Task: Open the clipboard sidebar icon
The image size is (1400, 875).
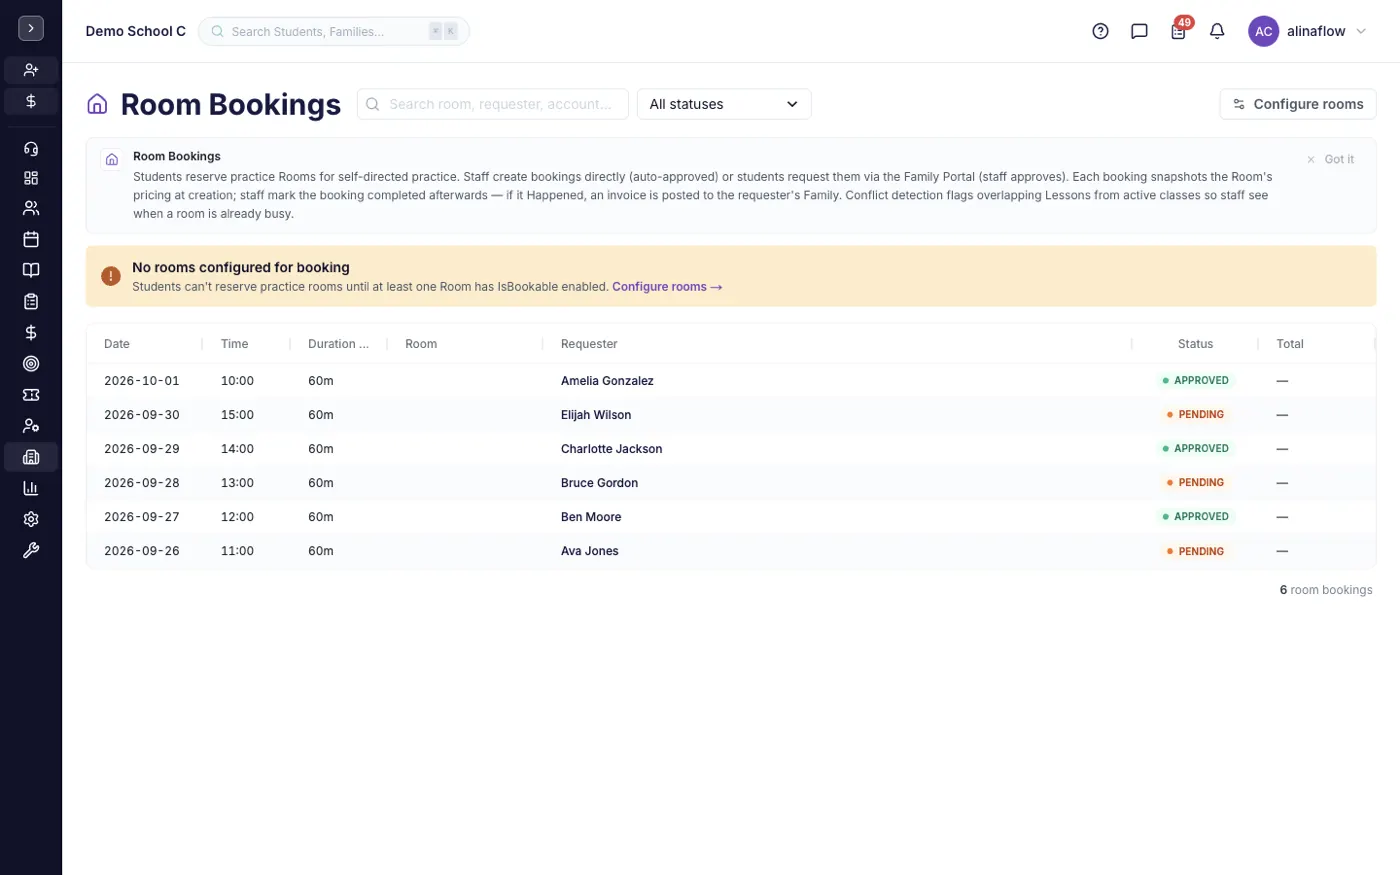Action: click(31, 301)
